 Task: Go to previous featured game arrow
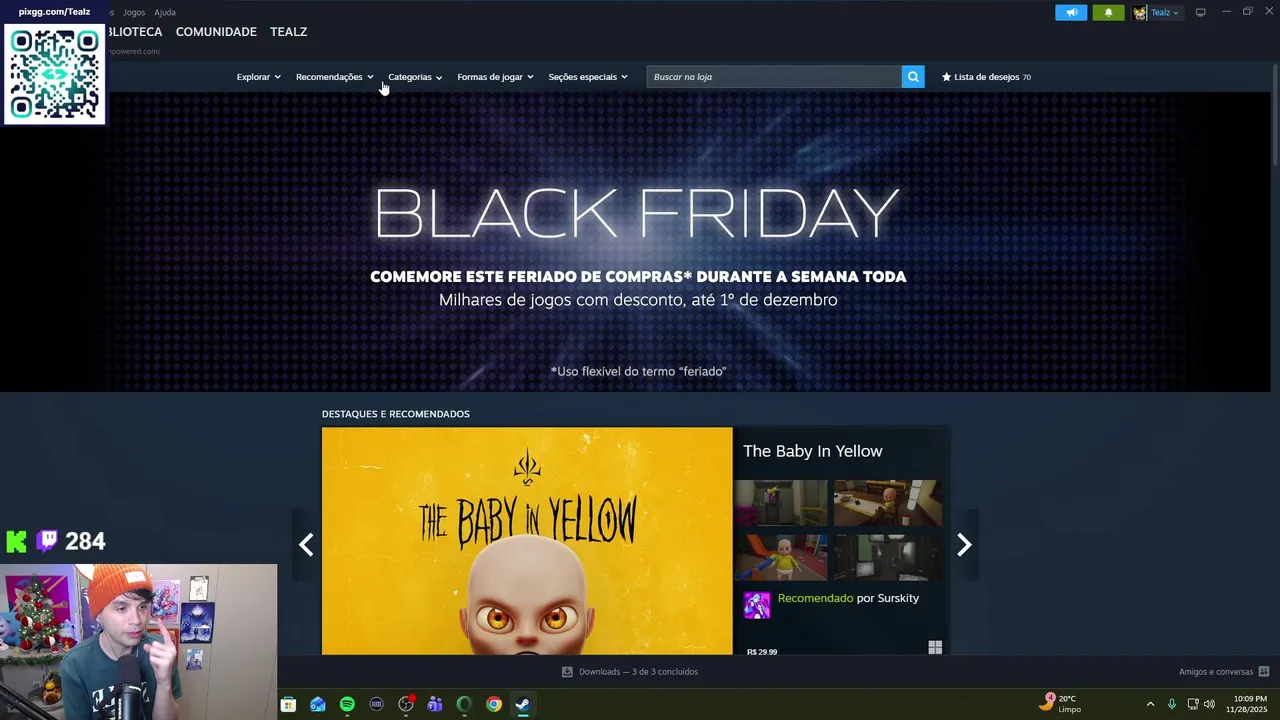(306, 544)
